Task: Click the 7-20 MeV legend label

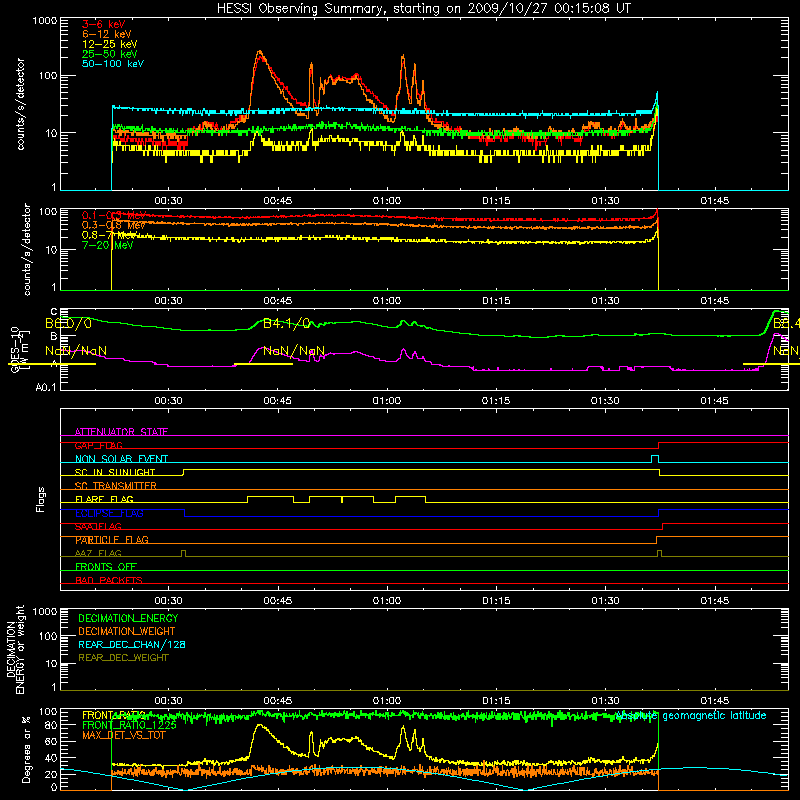Action: pos(108,245)
